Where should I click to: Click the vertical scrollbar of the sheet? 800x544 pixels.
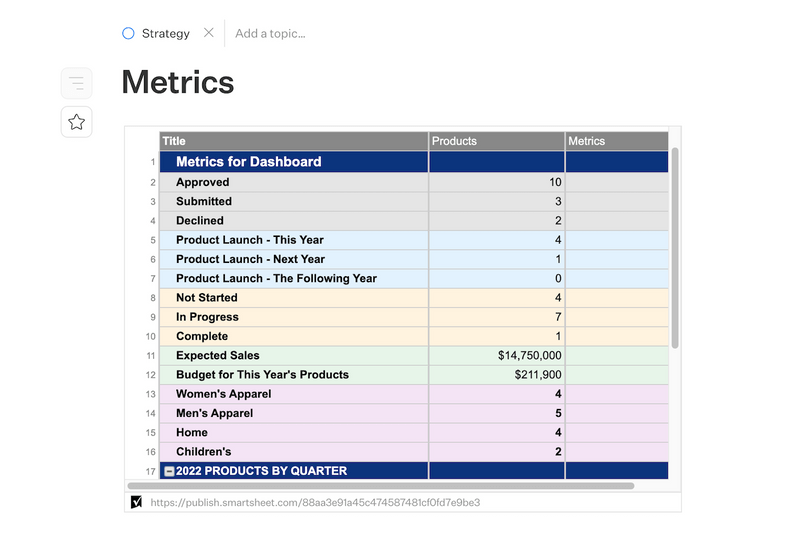[x=675, y=250]
